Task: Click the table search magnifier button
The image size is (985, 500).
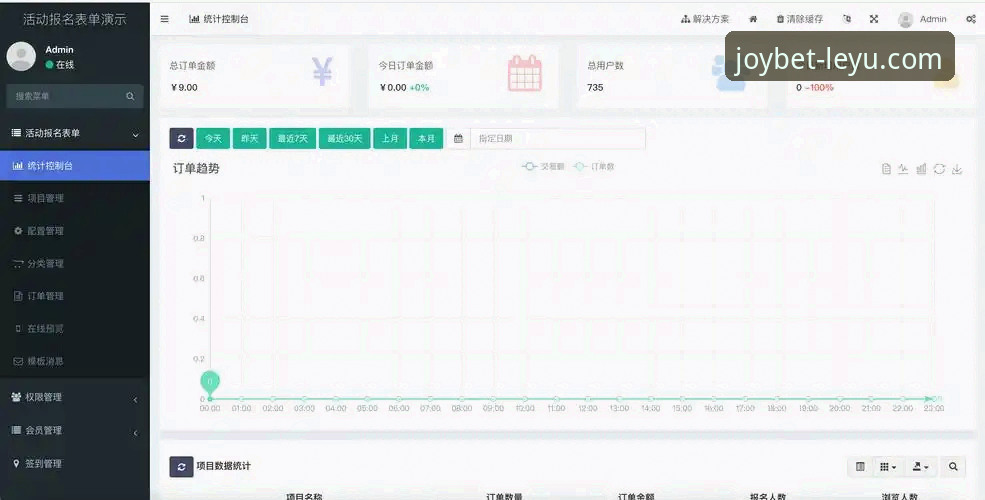Action: tap(953, 467)
